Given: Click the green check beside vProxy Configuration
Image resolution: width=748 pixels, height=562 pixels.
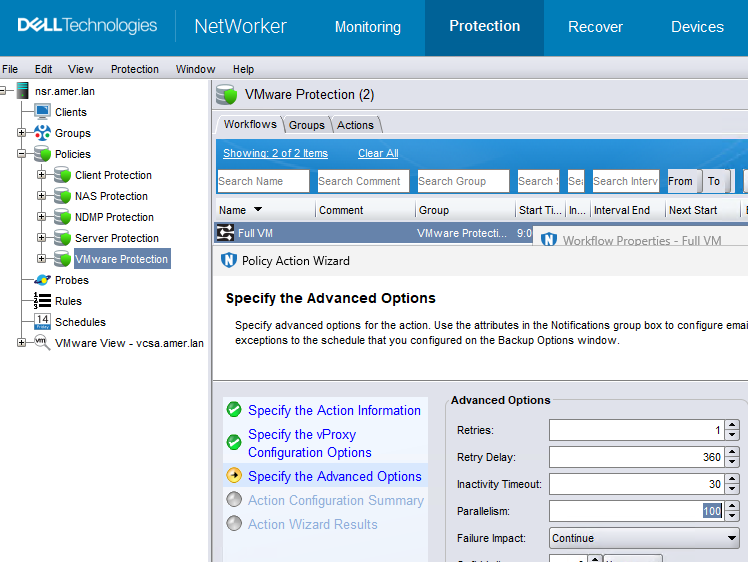Looking at the screenshot, I should coord(234,442).
